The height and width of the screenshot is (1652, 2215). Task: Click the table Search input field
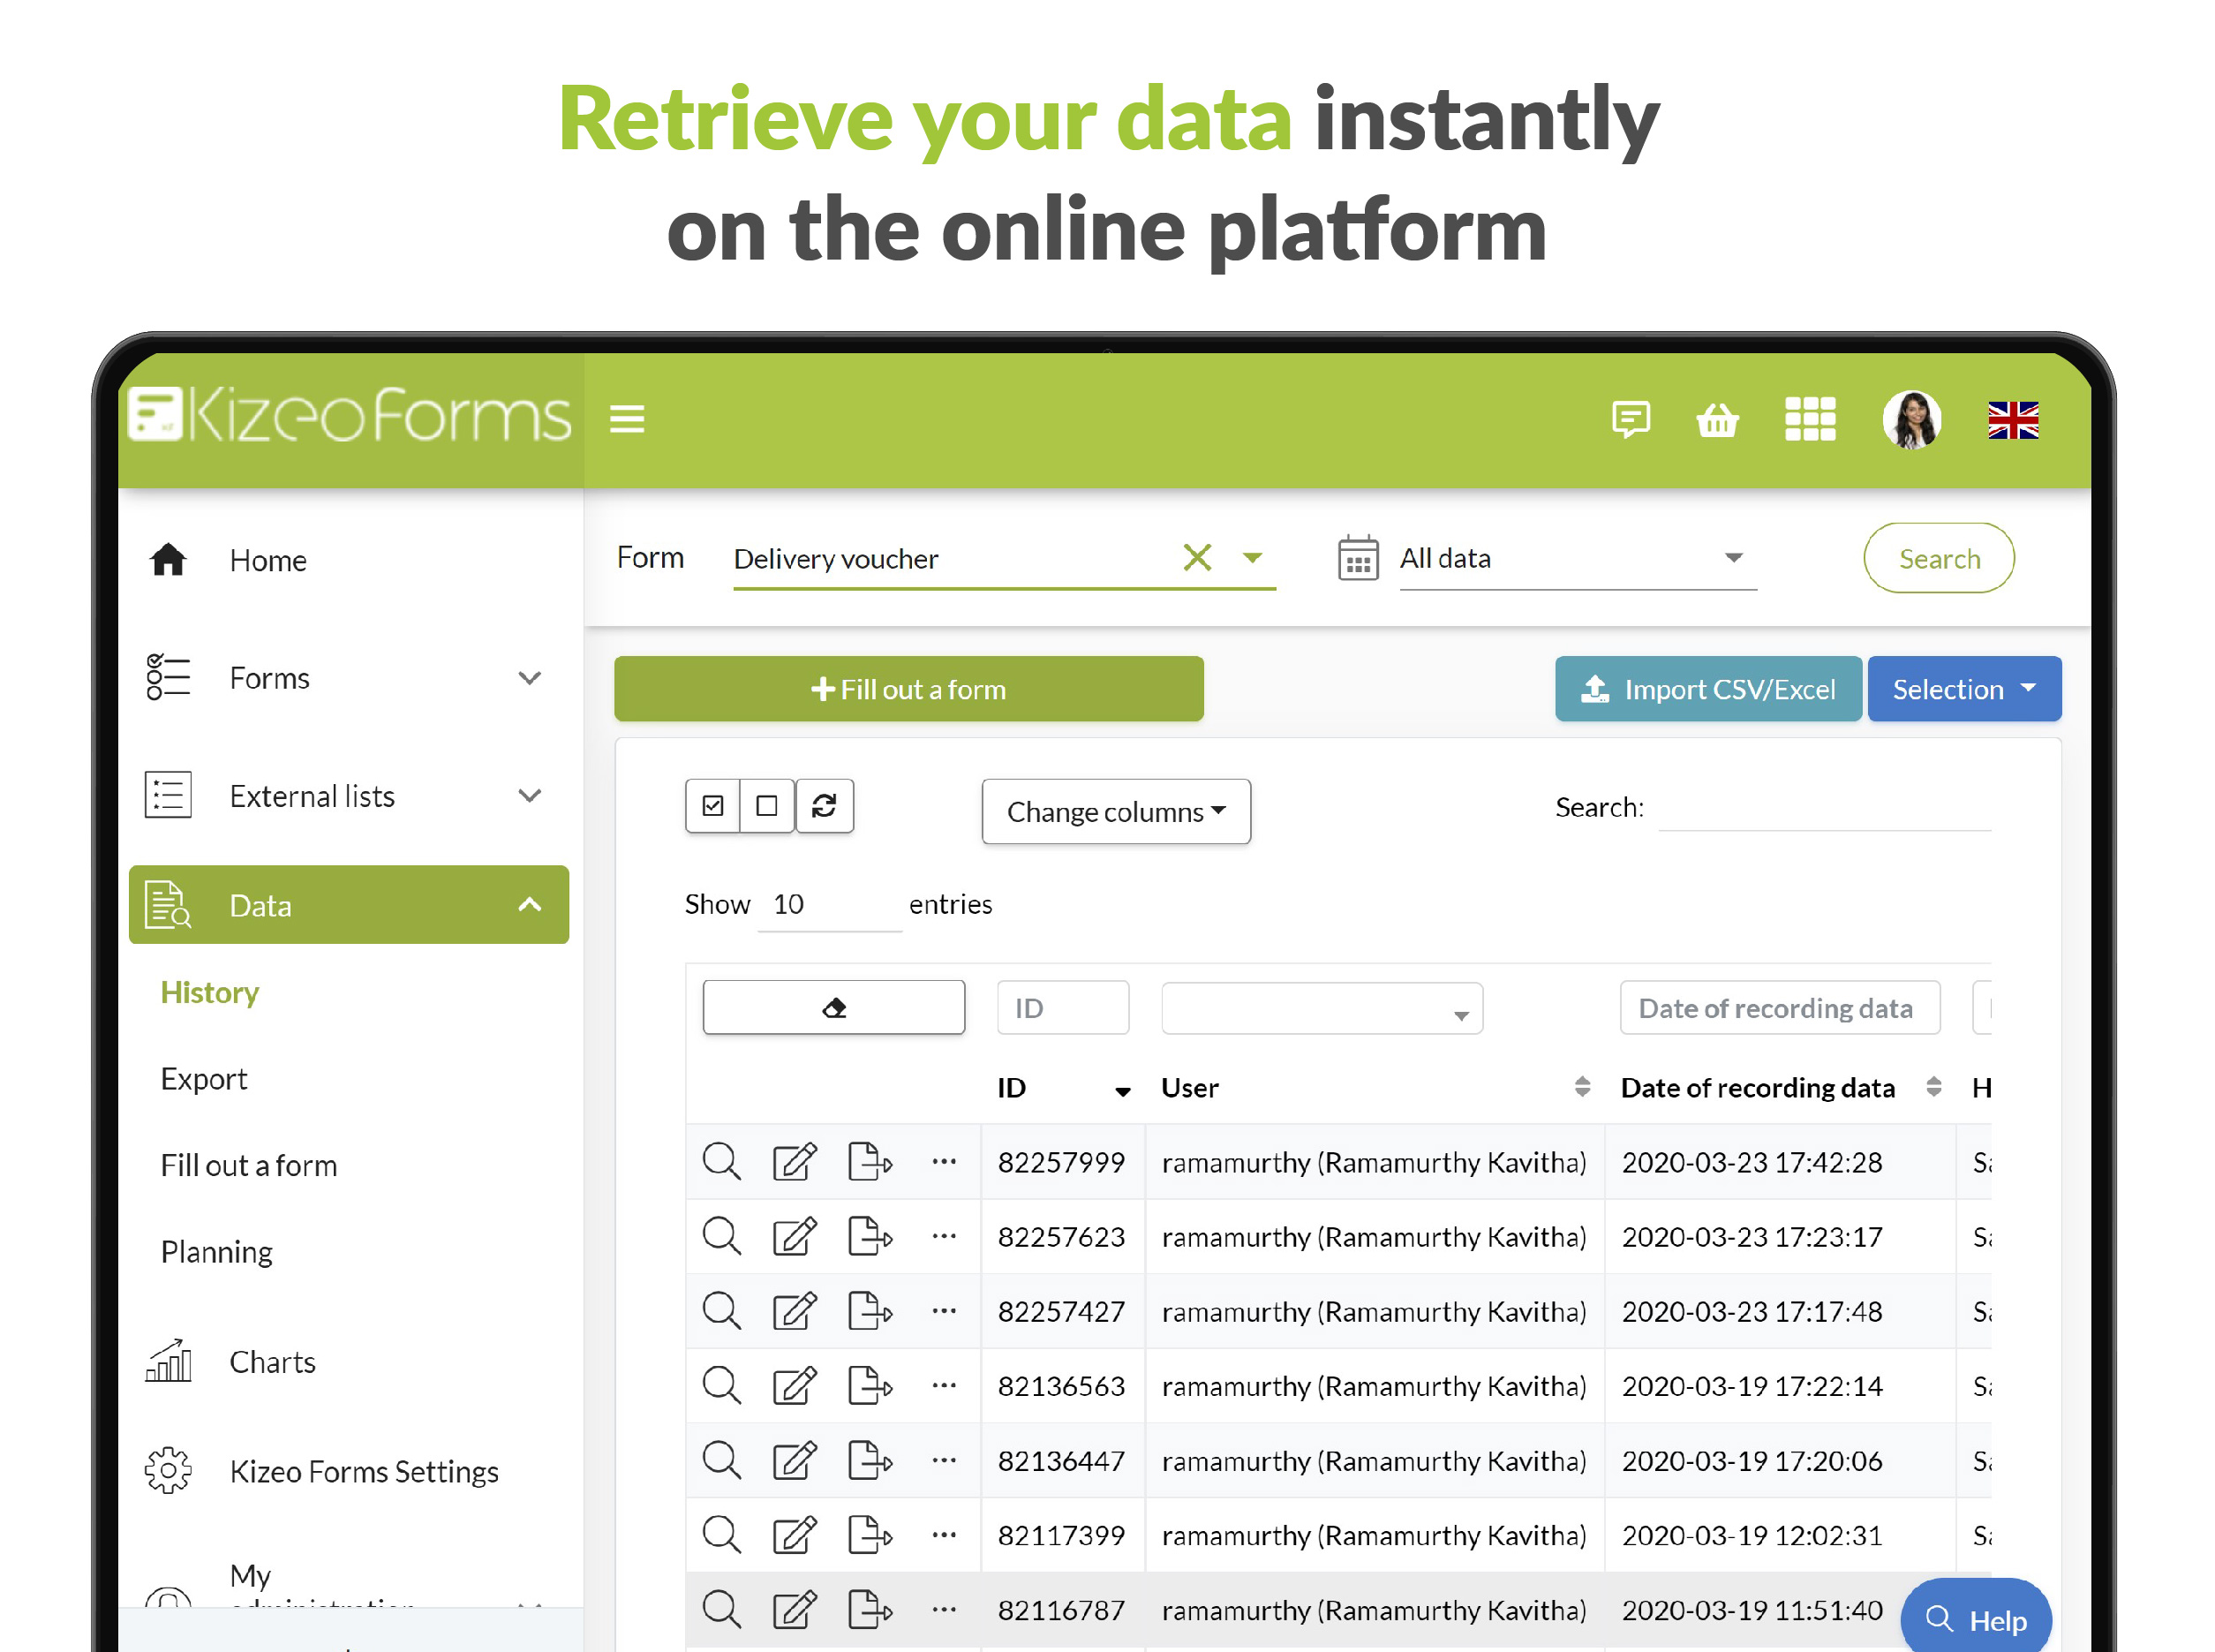[x=1824, y=807]
